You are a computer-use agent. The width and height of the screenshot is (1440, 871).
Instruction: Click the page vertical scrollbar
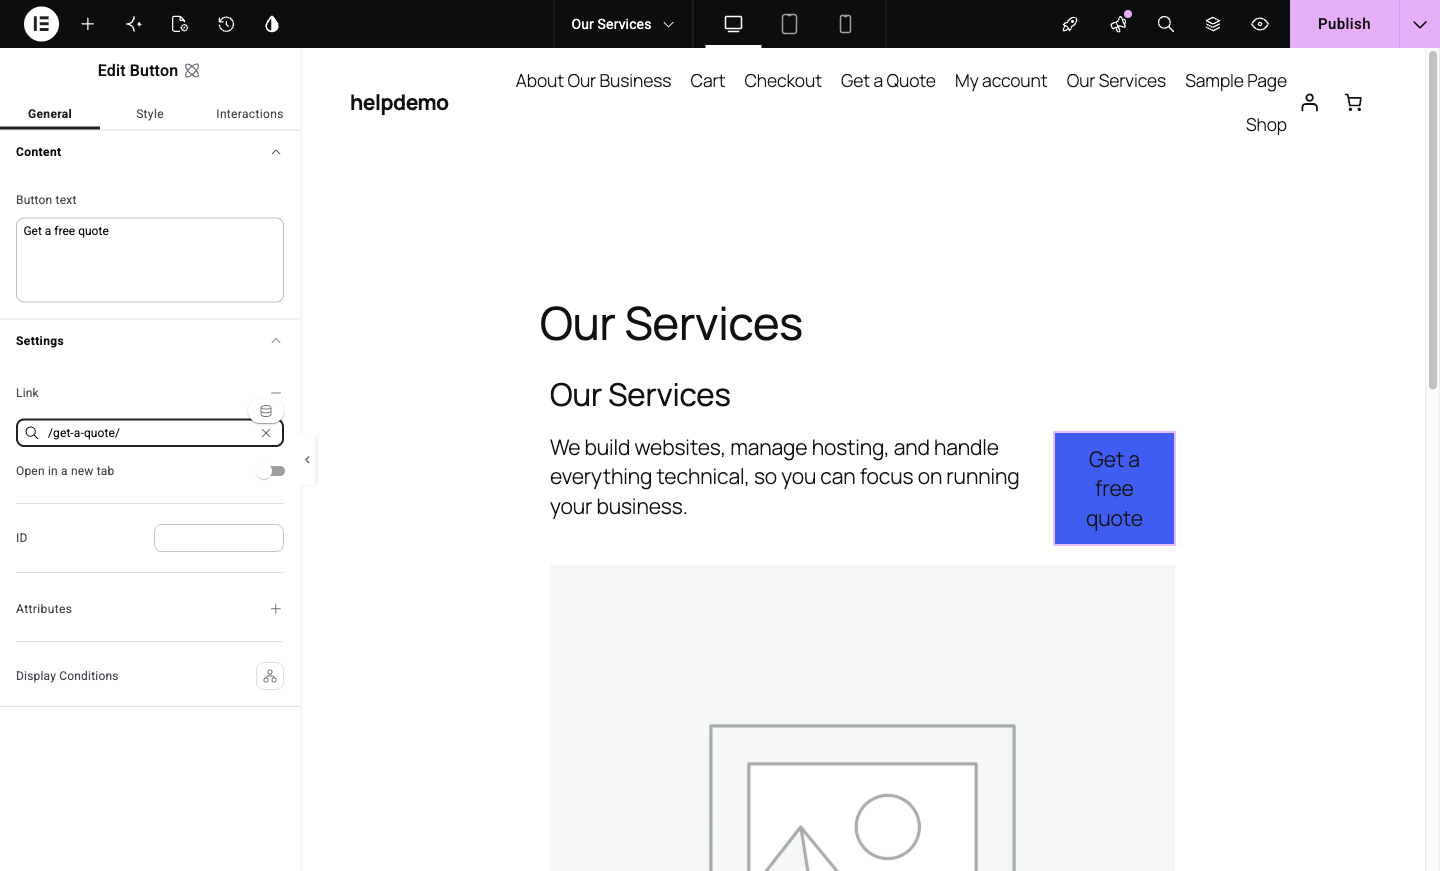click(x=1432, y=220)
